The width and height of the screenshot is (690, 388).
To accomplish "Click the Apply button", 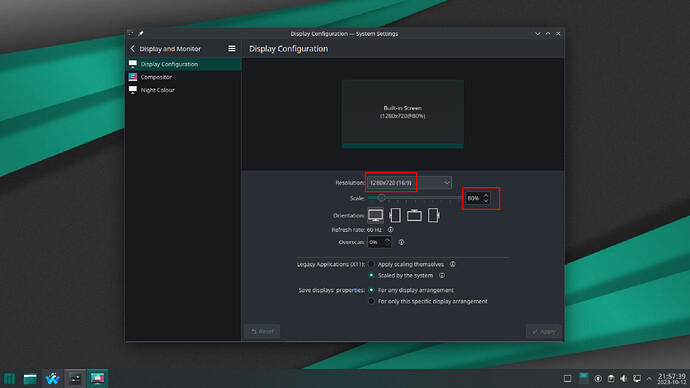I will 543,331.
